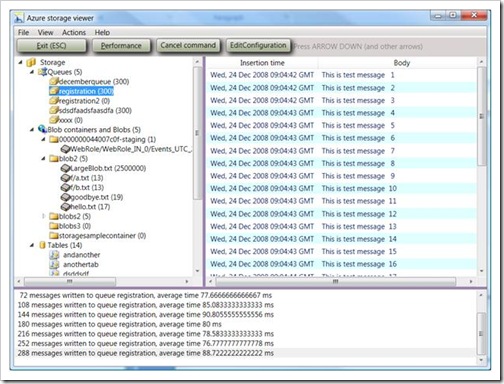Click the Storage root folder icon

[31, 62]
